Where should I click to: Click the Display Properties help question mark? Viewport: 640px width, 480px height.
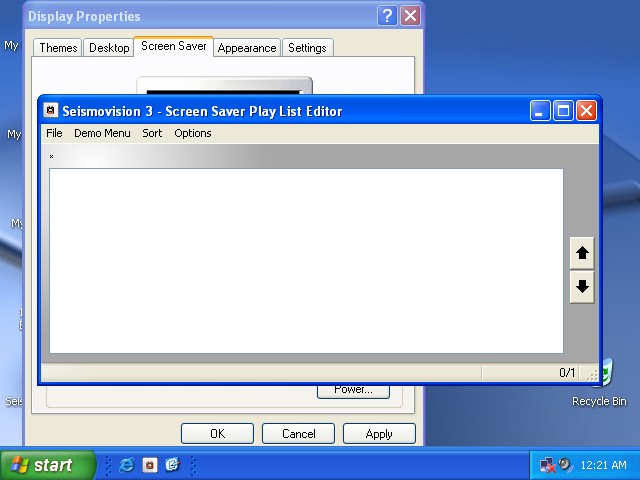point(388,16)
